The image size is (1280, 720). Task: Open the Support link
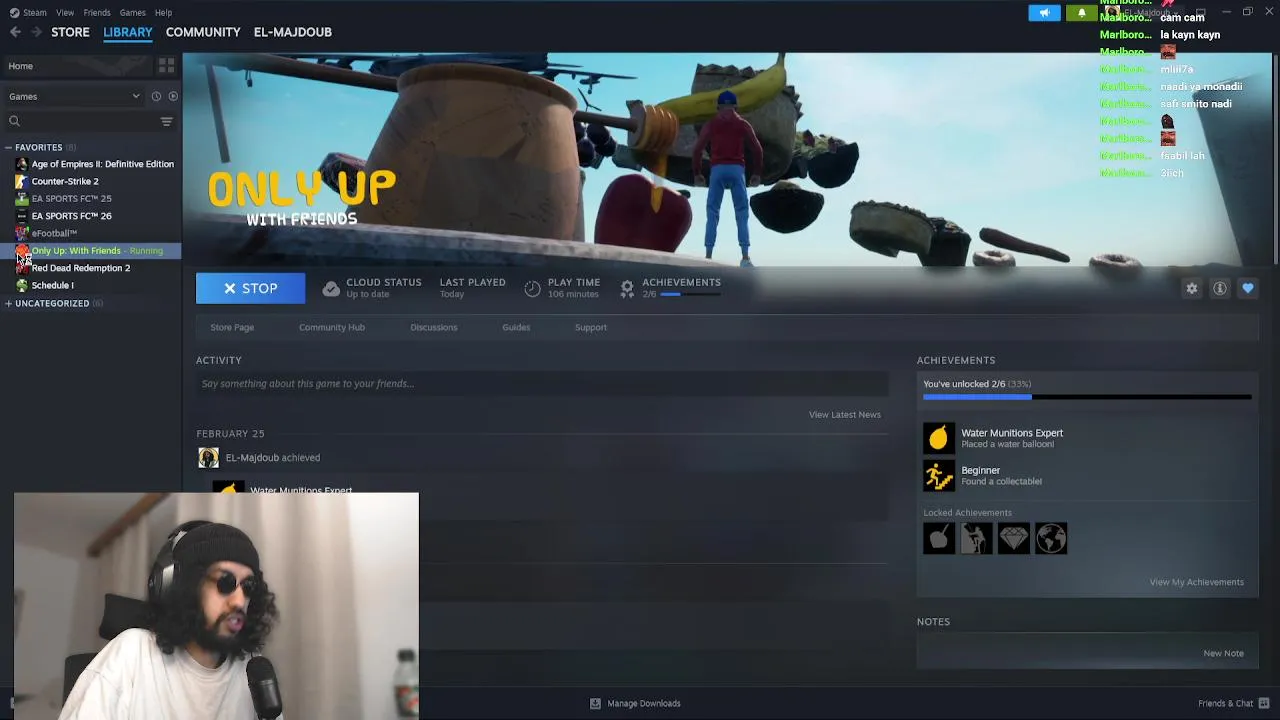click(x=591, y=327)
